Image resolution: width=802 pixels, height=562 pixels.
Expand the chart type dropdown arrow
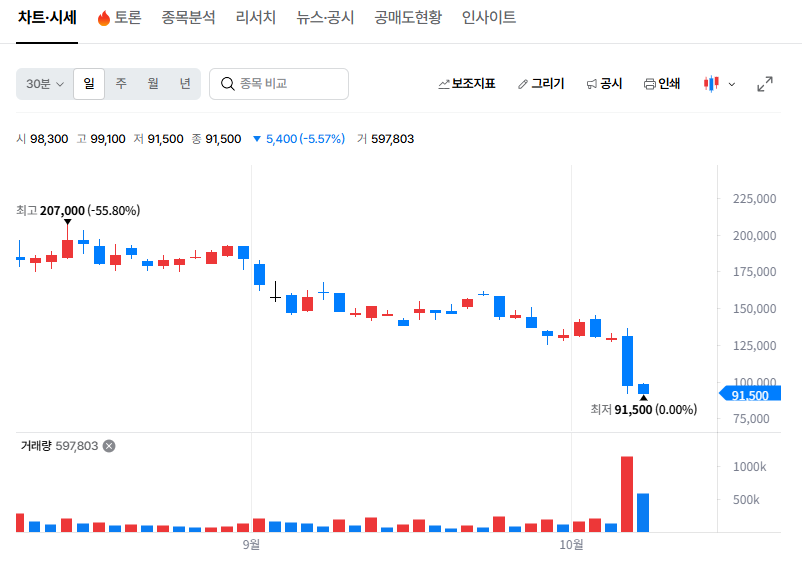pos(732,84)
